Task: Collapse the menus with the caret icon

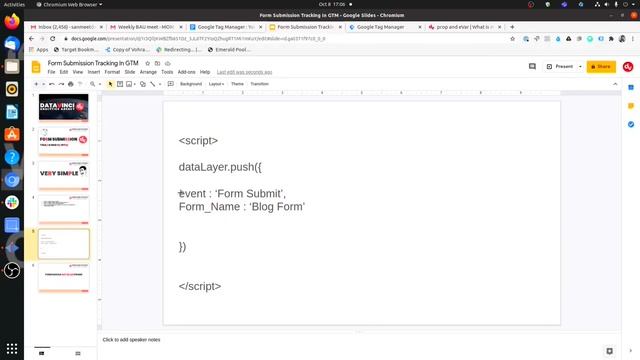Action: (615, 84)
